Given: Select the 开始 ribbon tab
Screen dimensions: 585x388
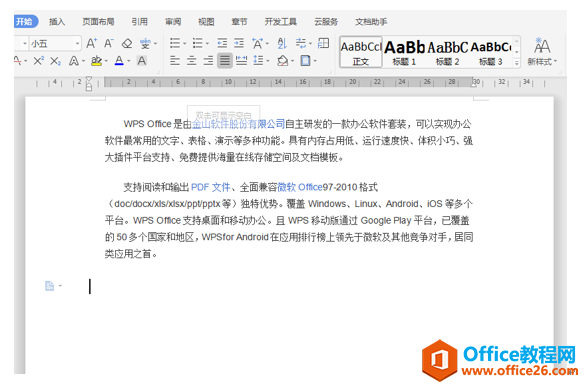Looking at the screenshot, I should (25, 22).
